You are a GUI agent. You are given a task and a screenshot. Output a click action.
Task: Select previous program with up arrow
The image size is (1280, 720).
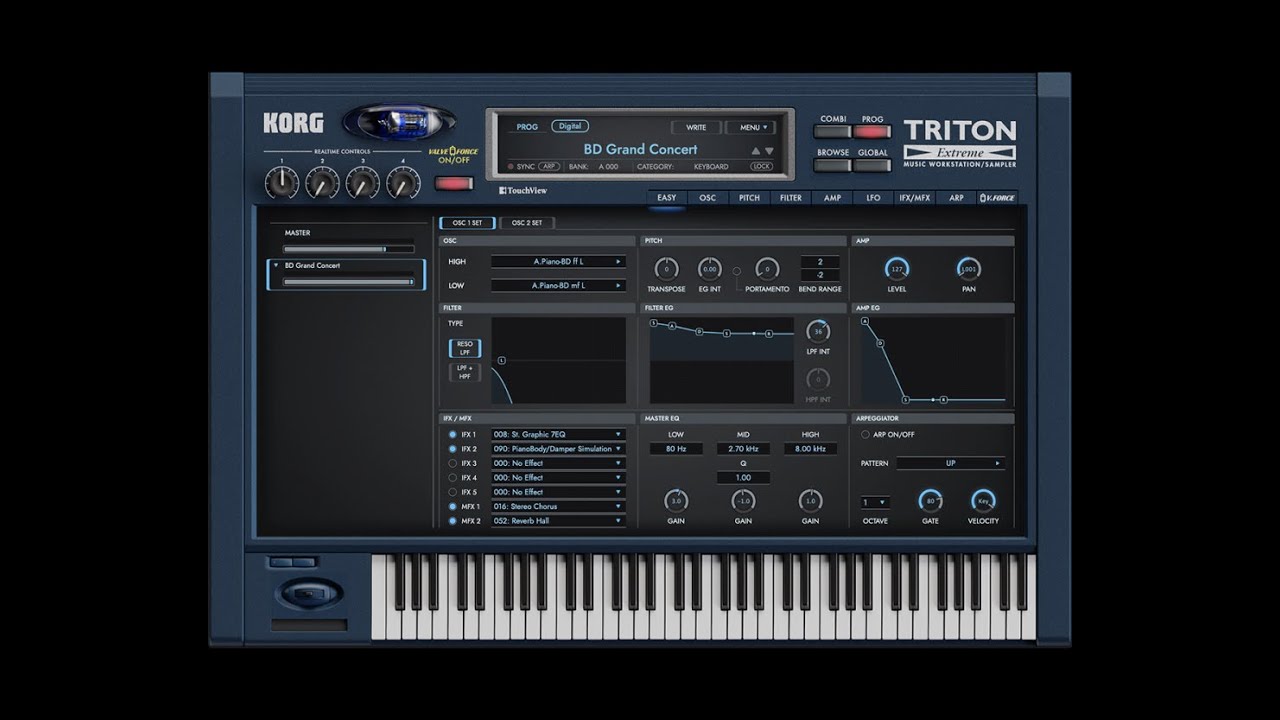pos(756,151)
